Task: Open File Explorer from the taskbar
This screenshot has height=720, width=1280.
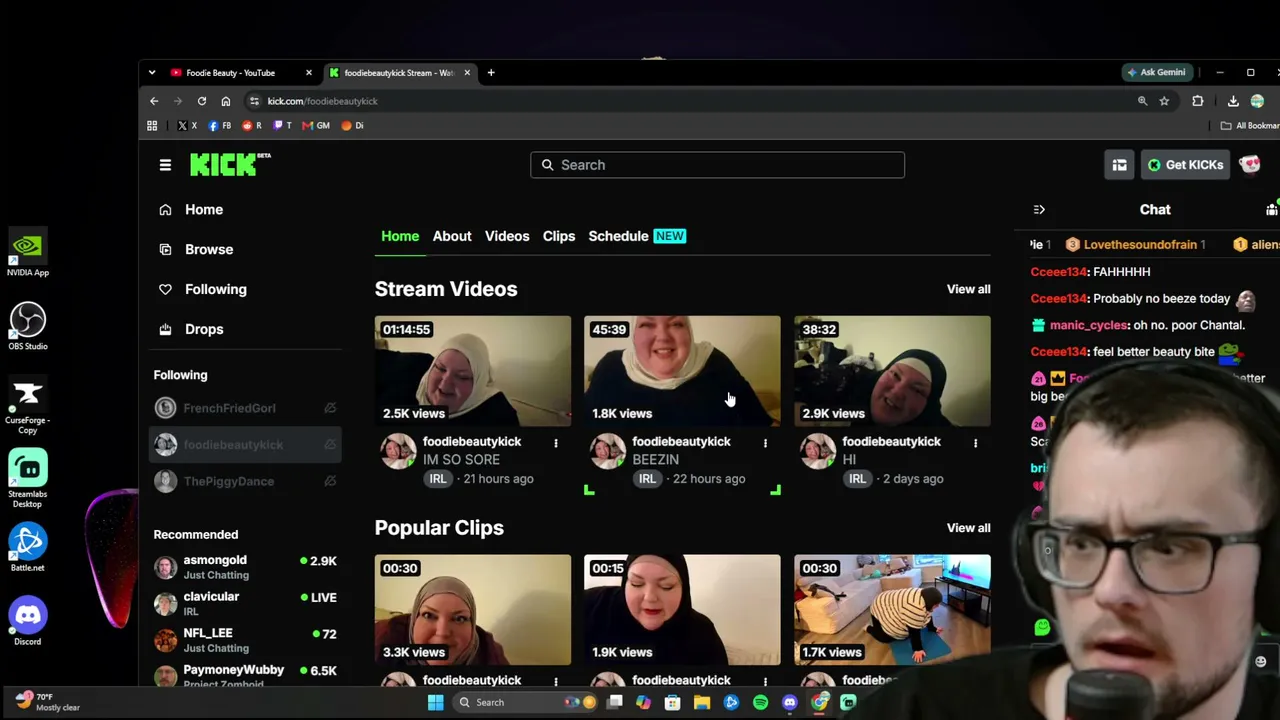Action: 702,702
